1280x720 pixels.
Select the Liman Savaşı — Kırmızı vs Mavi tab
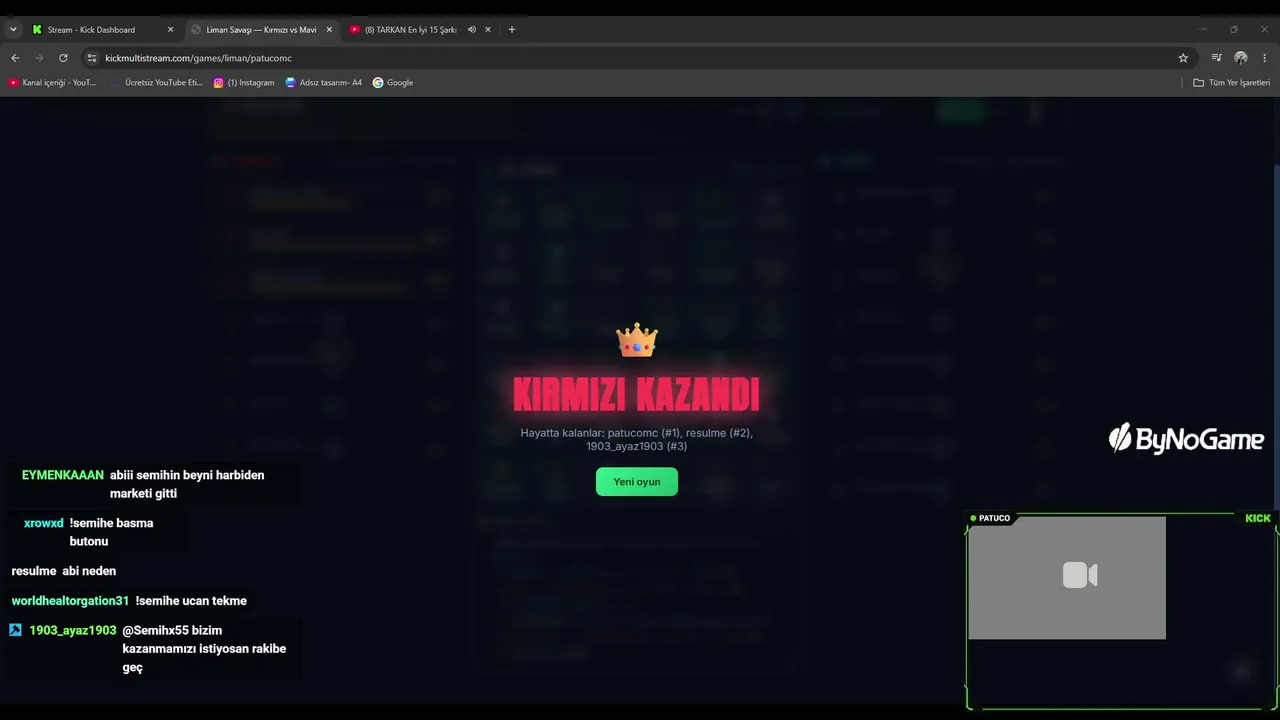pyautogui.click(x=261, y=29)
